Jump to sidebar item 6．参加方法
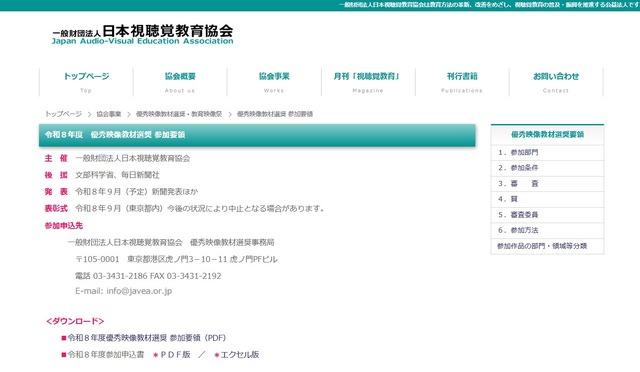 pos(547,230)
